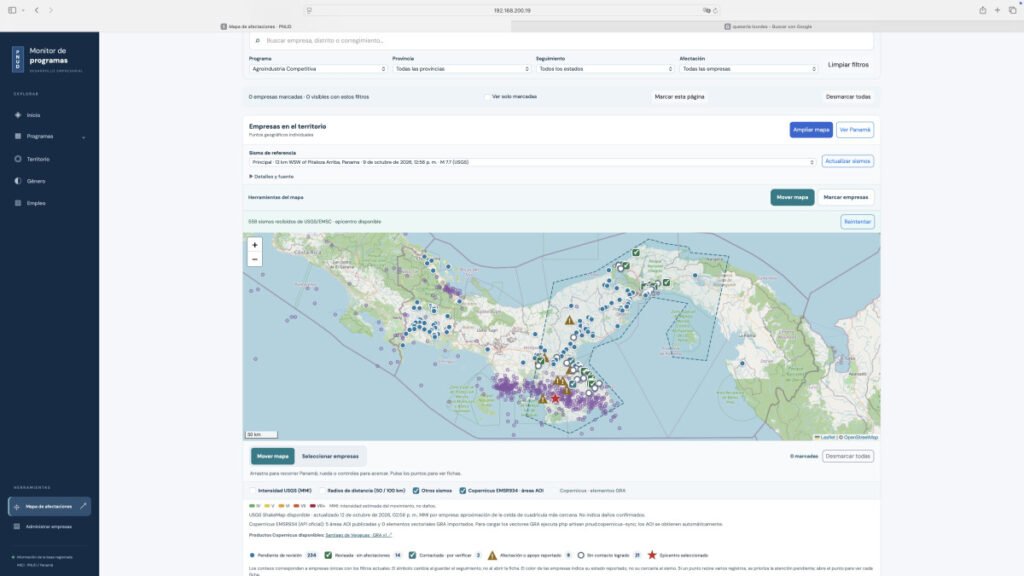Viewport: 1024px width, 576px height.
Task: Zoom out the map with minus button
Action: tap(255, 259)
